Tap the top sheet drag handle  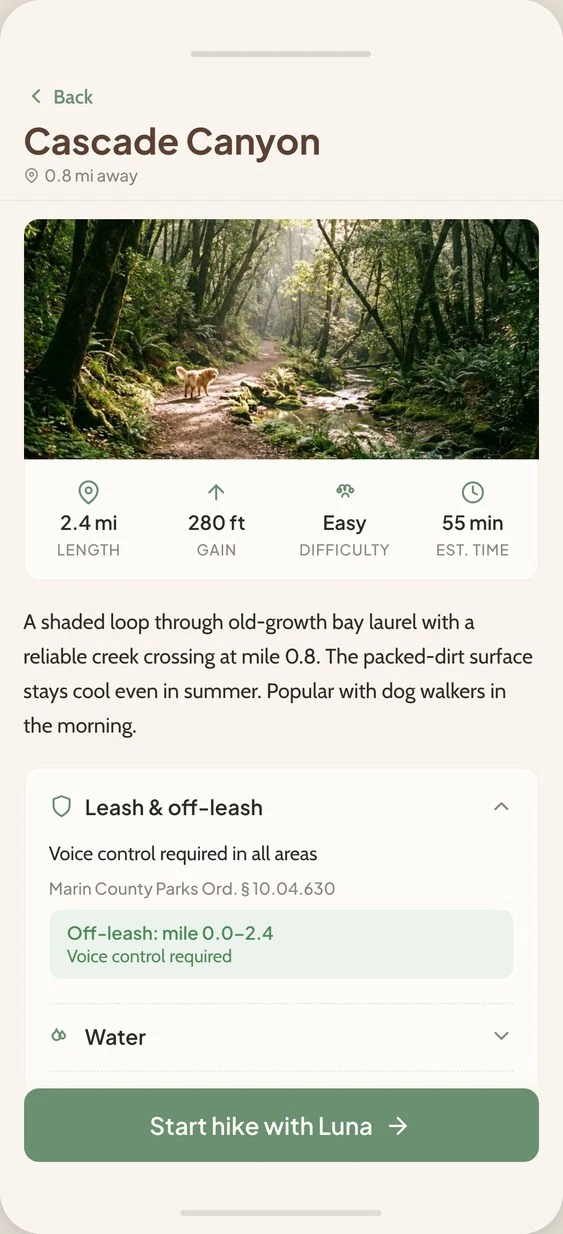tap(281, 53)
